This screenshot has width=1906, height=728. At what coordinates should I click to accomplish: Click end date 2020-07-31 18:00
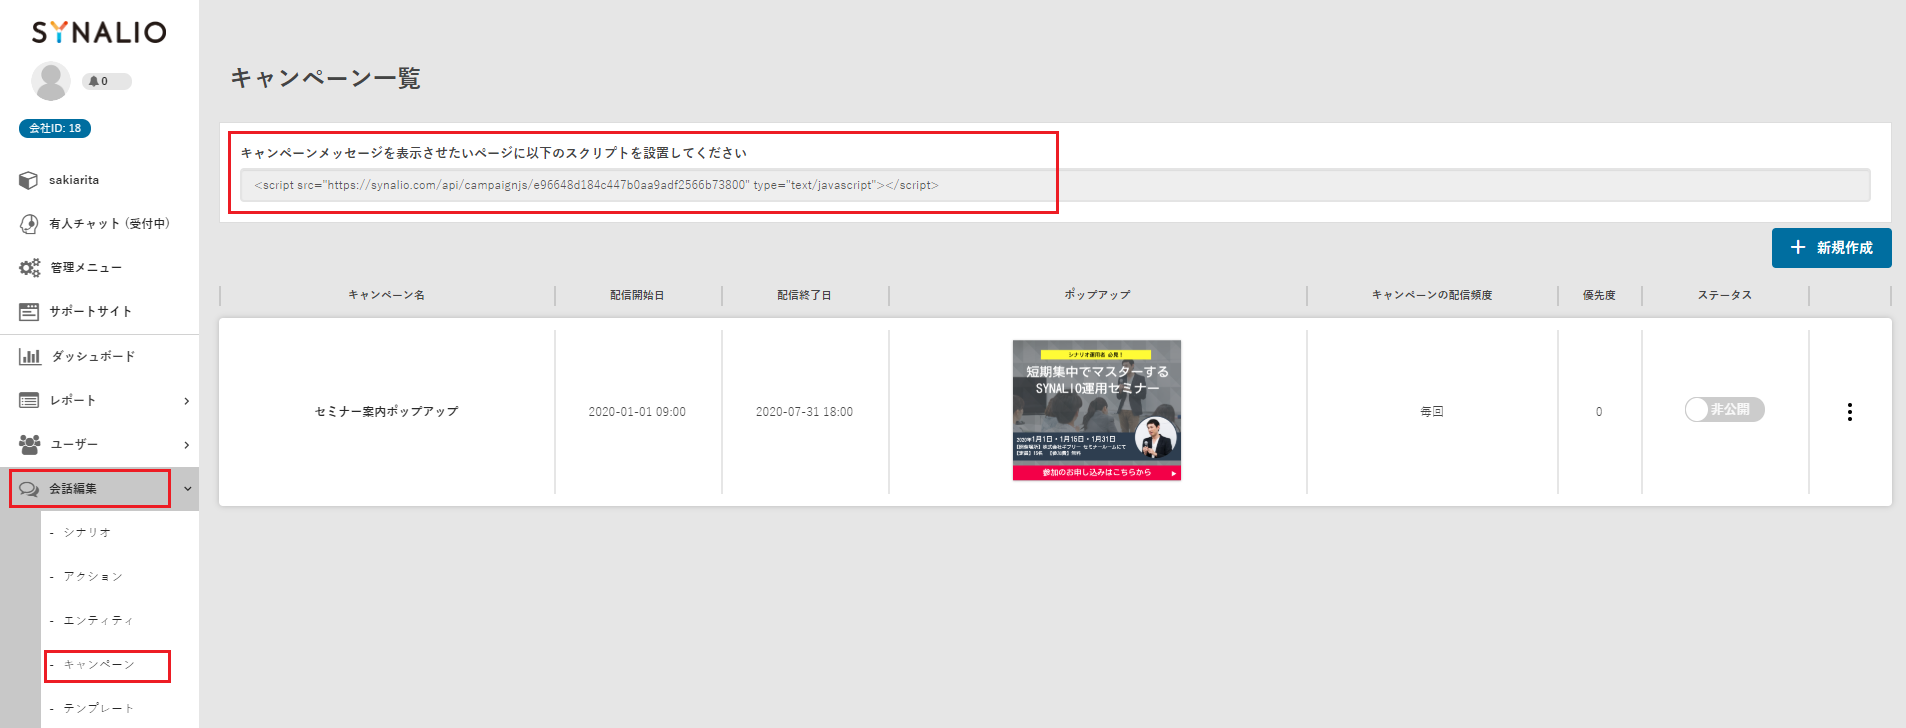click(x=804, y=412)
